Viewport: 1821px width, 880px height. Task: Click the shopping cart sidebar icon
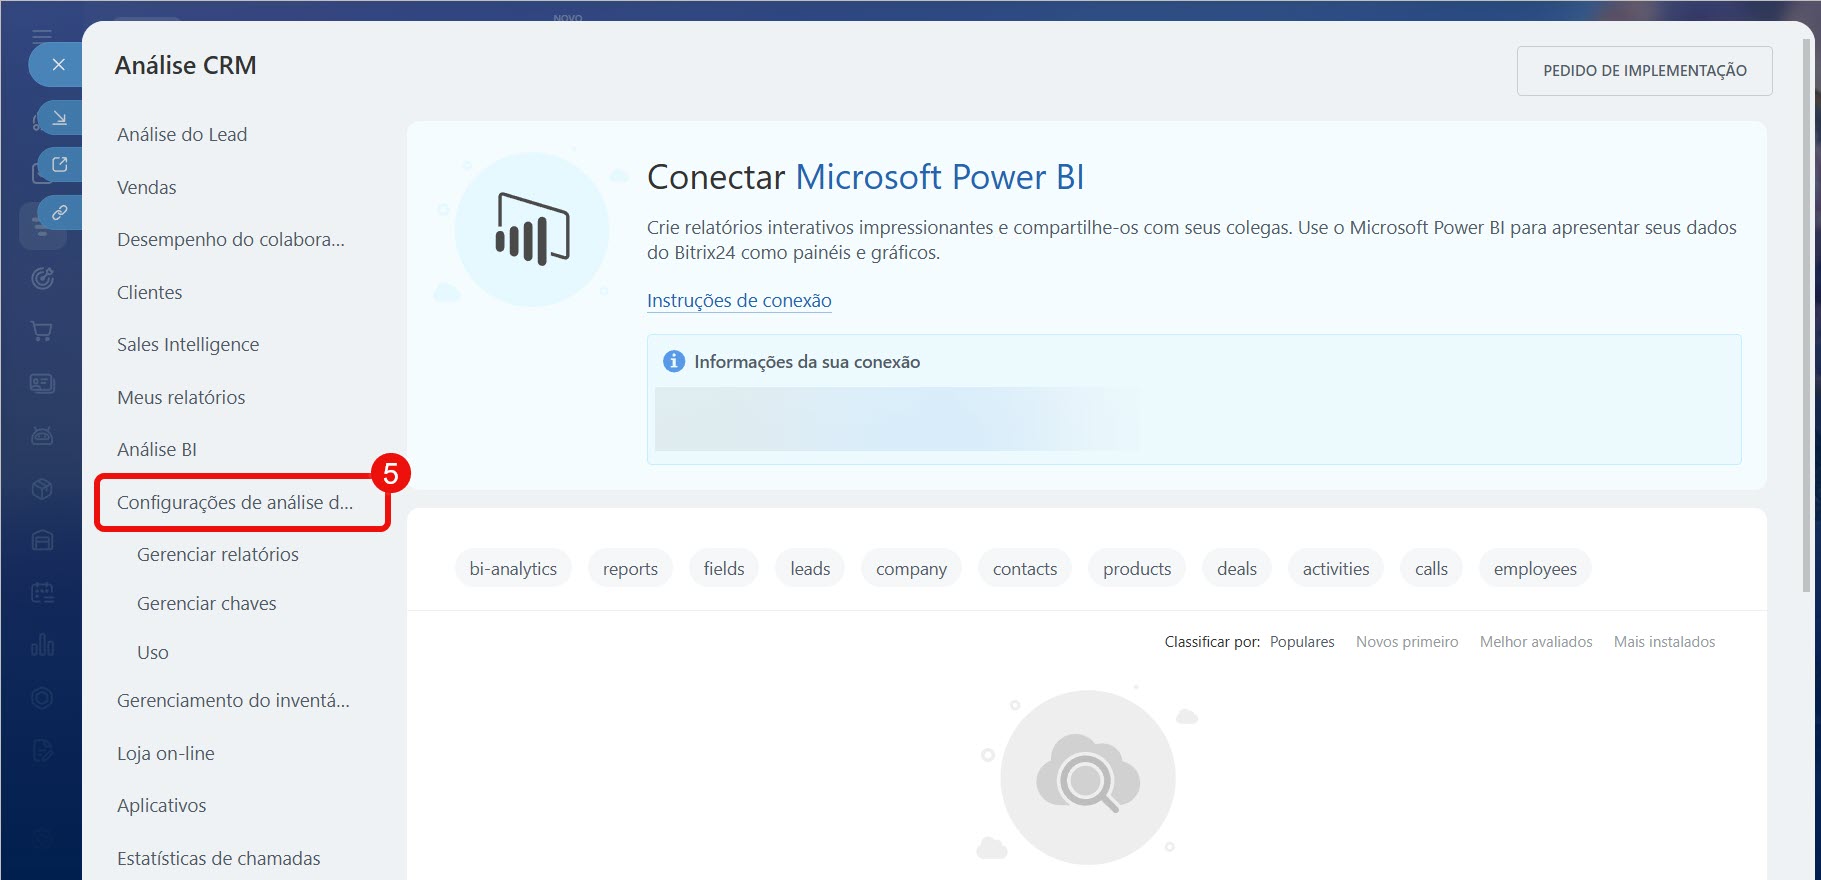pos(42,331)
